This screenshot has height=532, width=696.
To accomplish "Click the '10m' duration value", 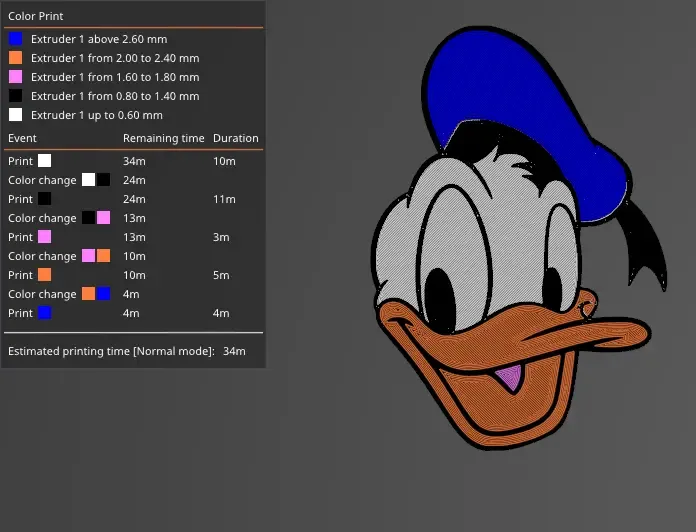I will [224, 161].
